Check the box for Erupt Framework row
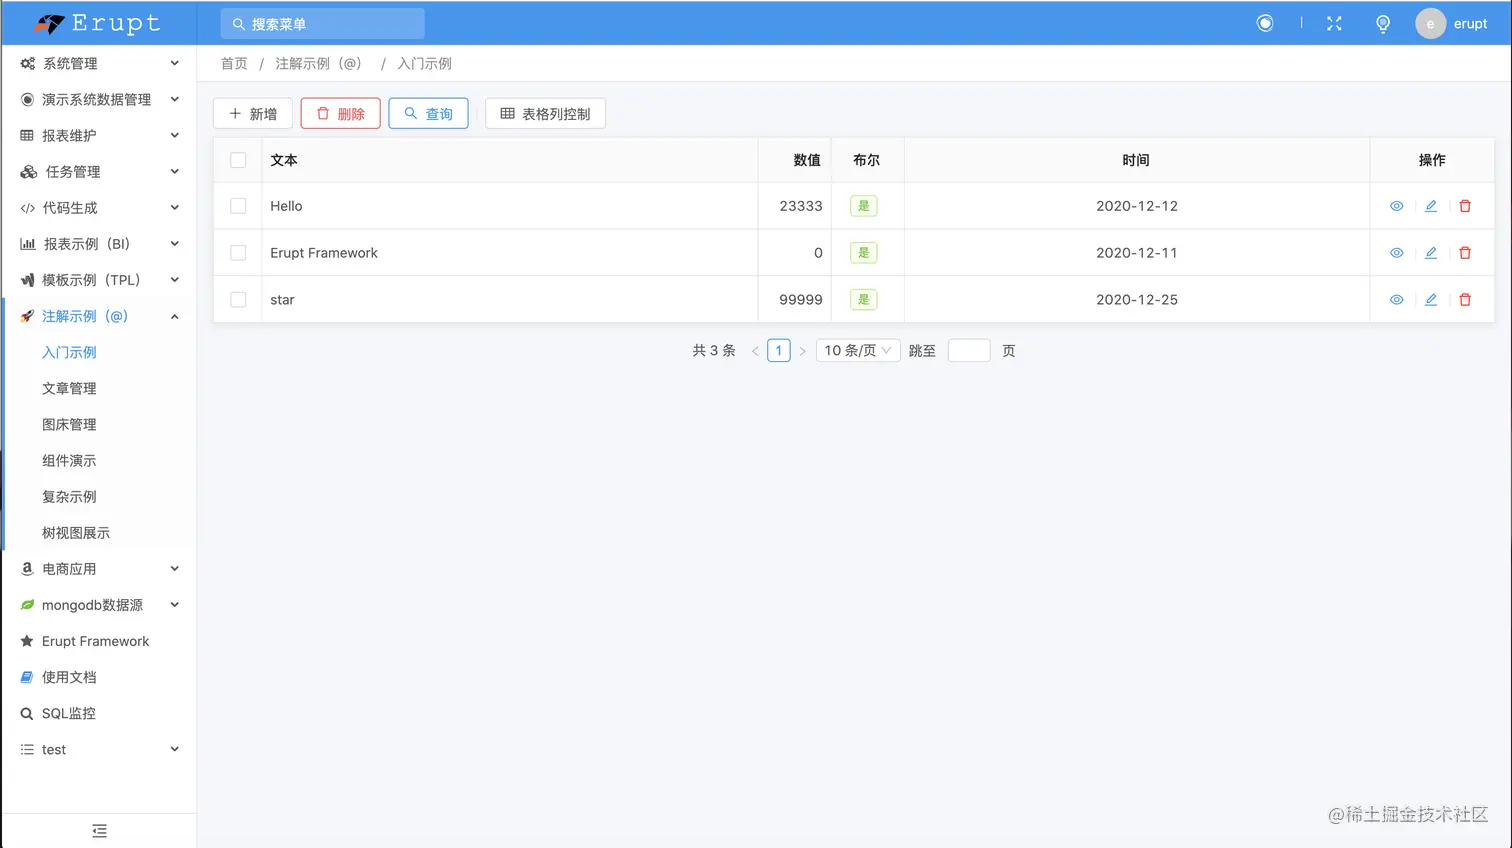The width and height of the screenshot is (1512, 848). point(238,253)
